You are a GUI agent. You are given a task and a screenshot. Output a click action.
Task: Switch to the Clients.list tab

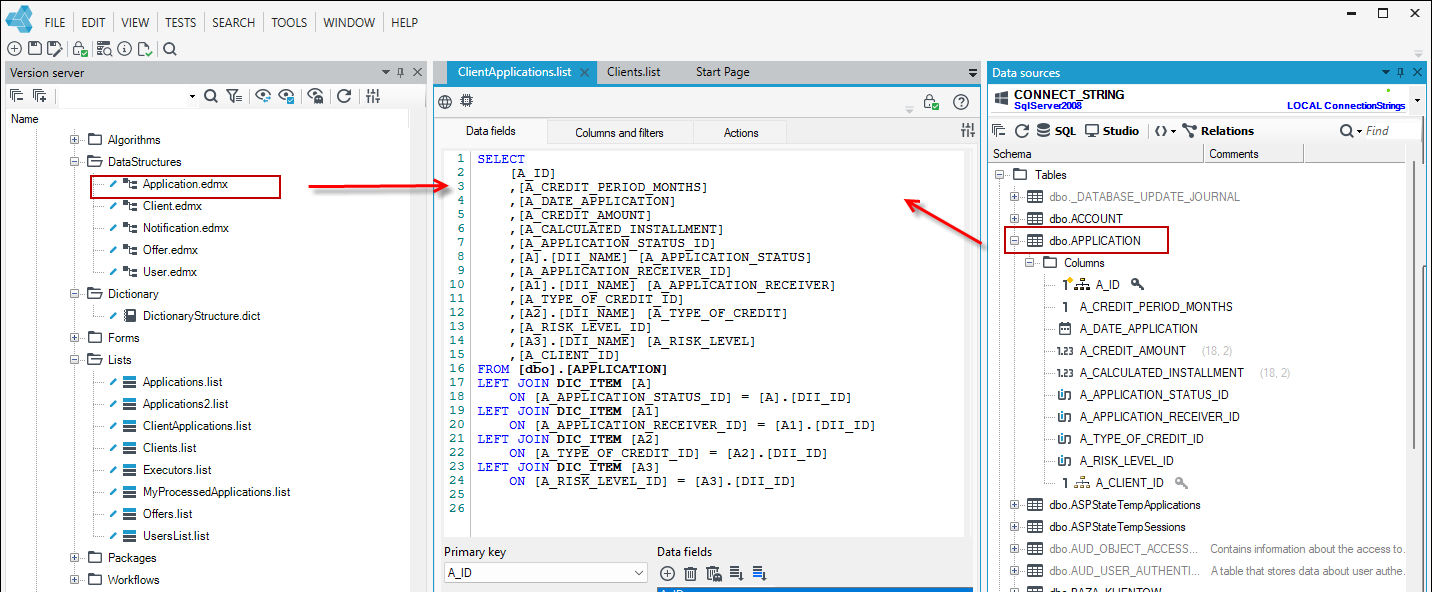pyautogui.click(x=634, y=72)
